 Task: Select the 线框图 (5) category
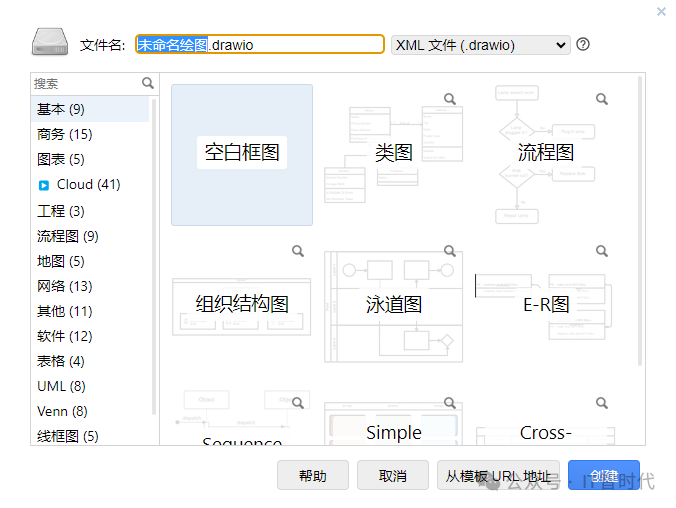coord(91,436)
